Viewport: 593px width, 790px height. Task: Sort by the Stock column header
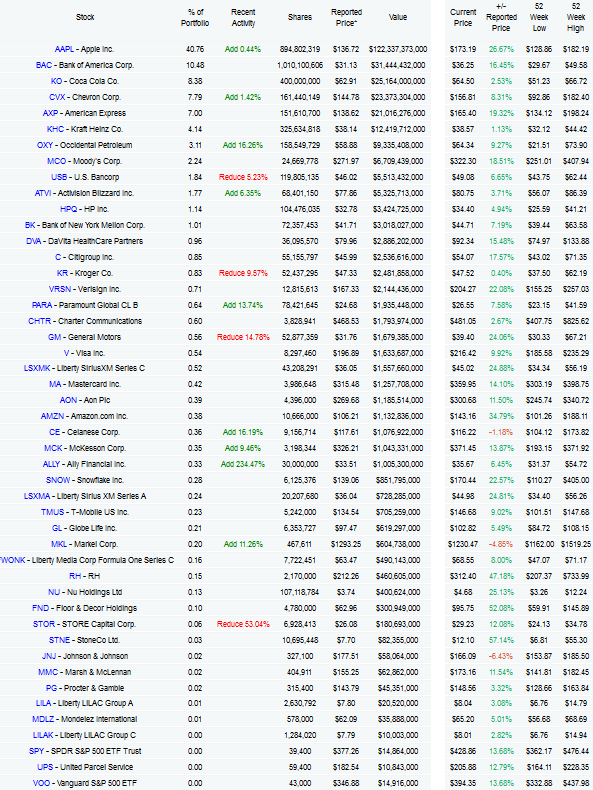point(85,17)
